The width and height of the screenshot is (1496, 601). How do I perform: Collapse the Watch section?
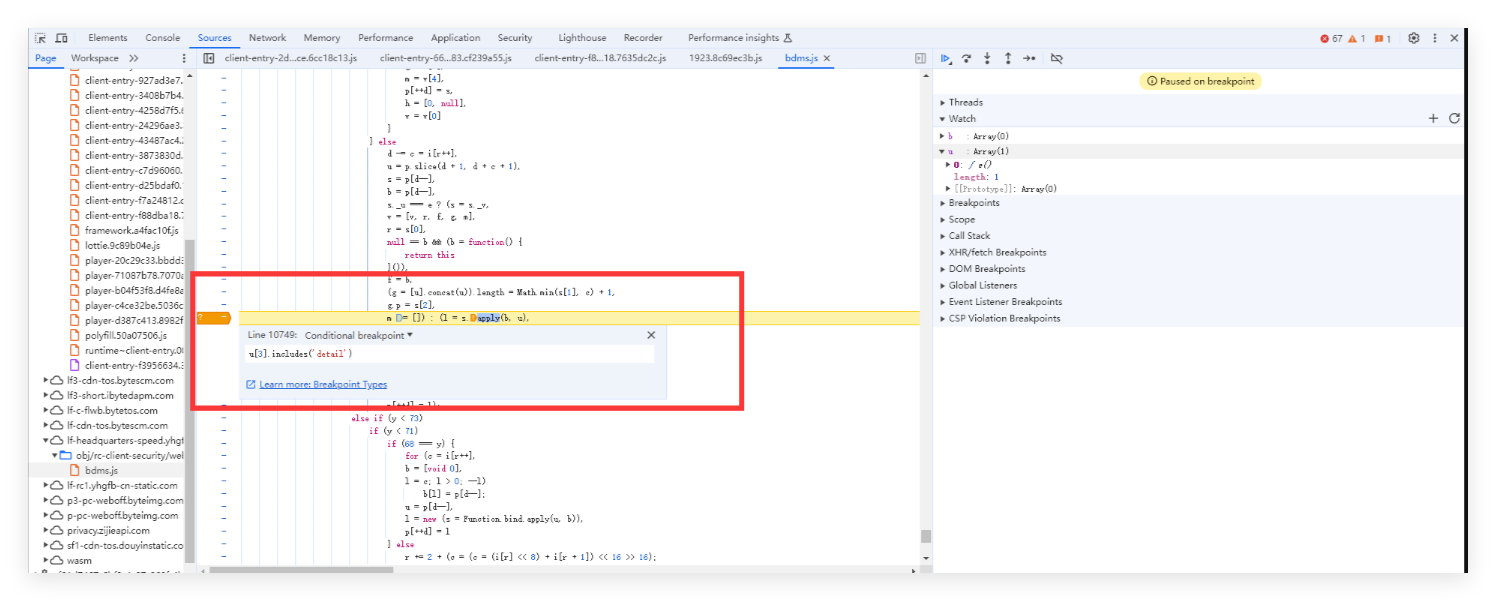[x=960, y=118]
